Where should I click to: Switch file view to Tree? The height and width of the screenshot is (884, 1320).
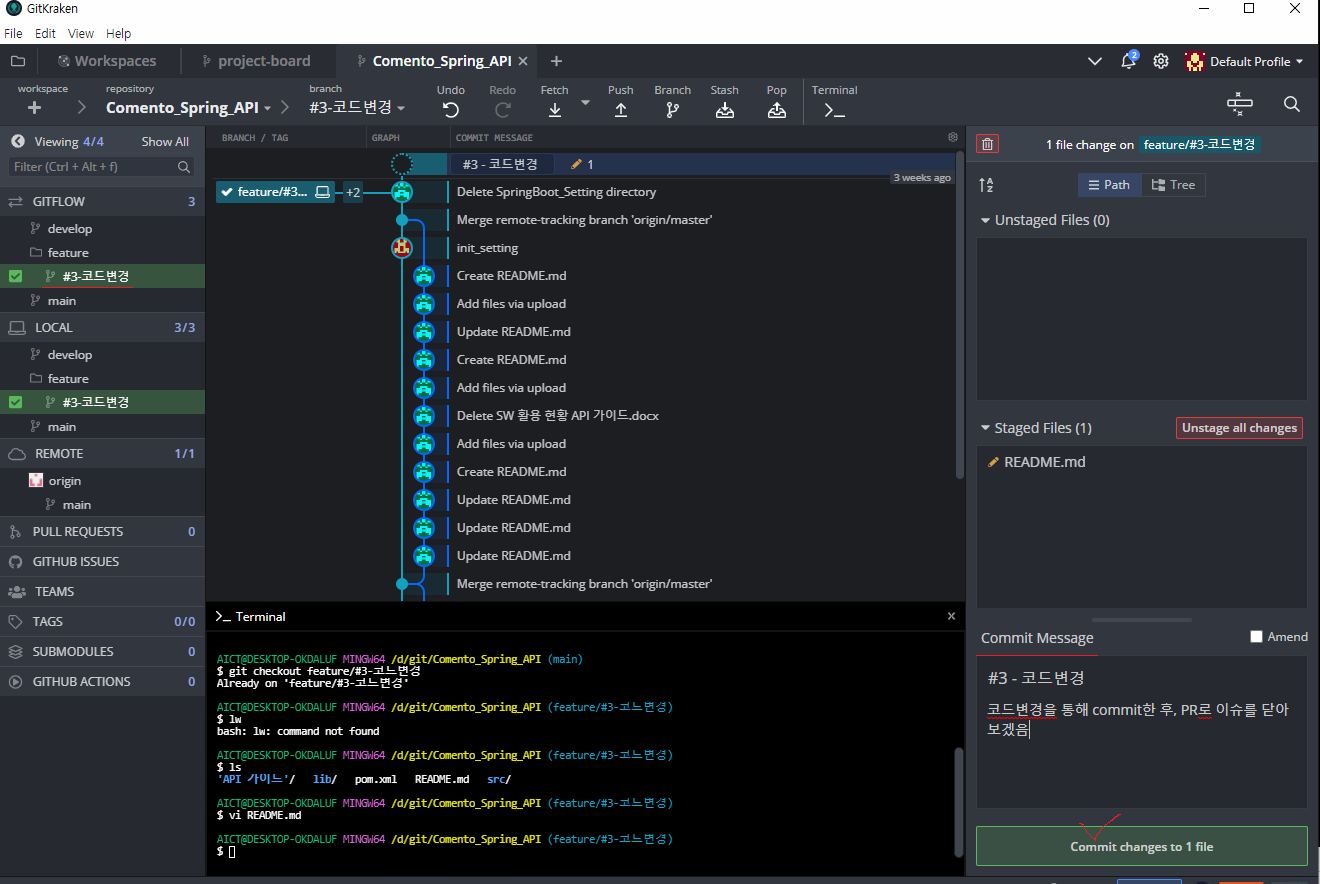coord(1173,185)
